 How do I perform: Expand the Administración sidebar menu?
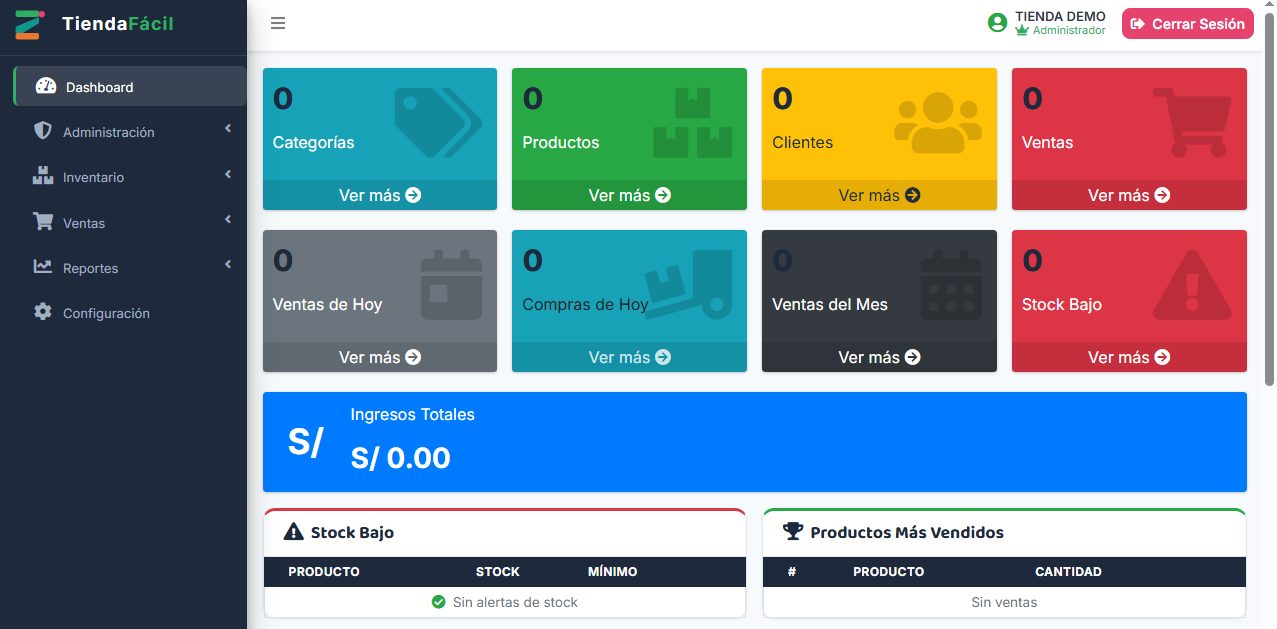pos(130,132)
